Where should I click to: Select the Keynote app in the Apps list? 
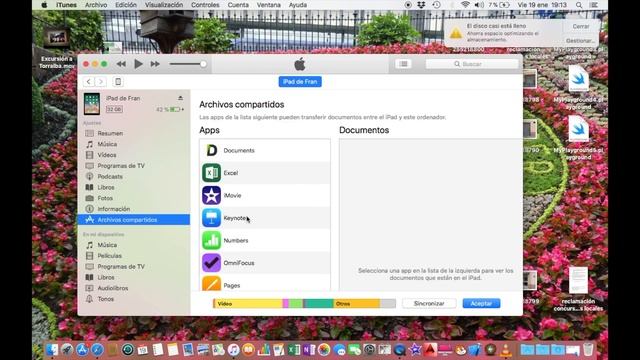265,218
